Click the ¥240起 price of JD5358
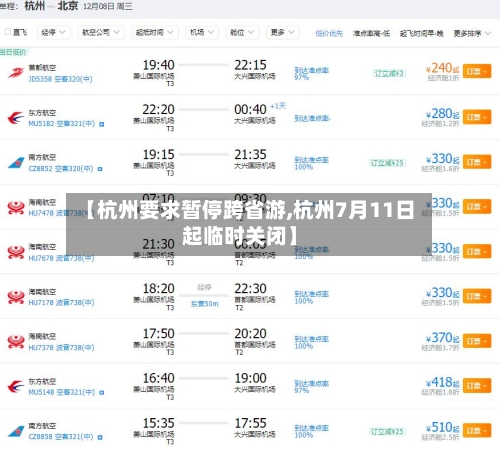 coord(442,68)
